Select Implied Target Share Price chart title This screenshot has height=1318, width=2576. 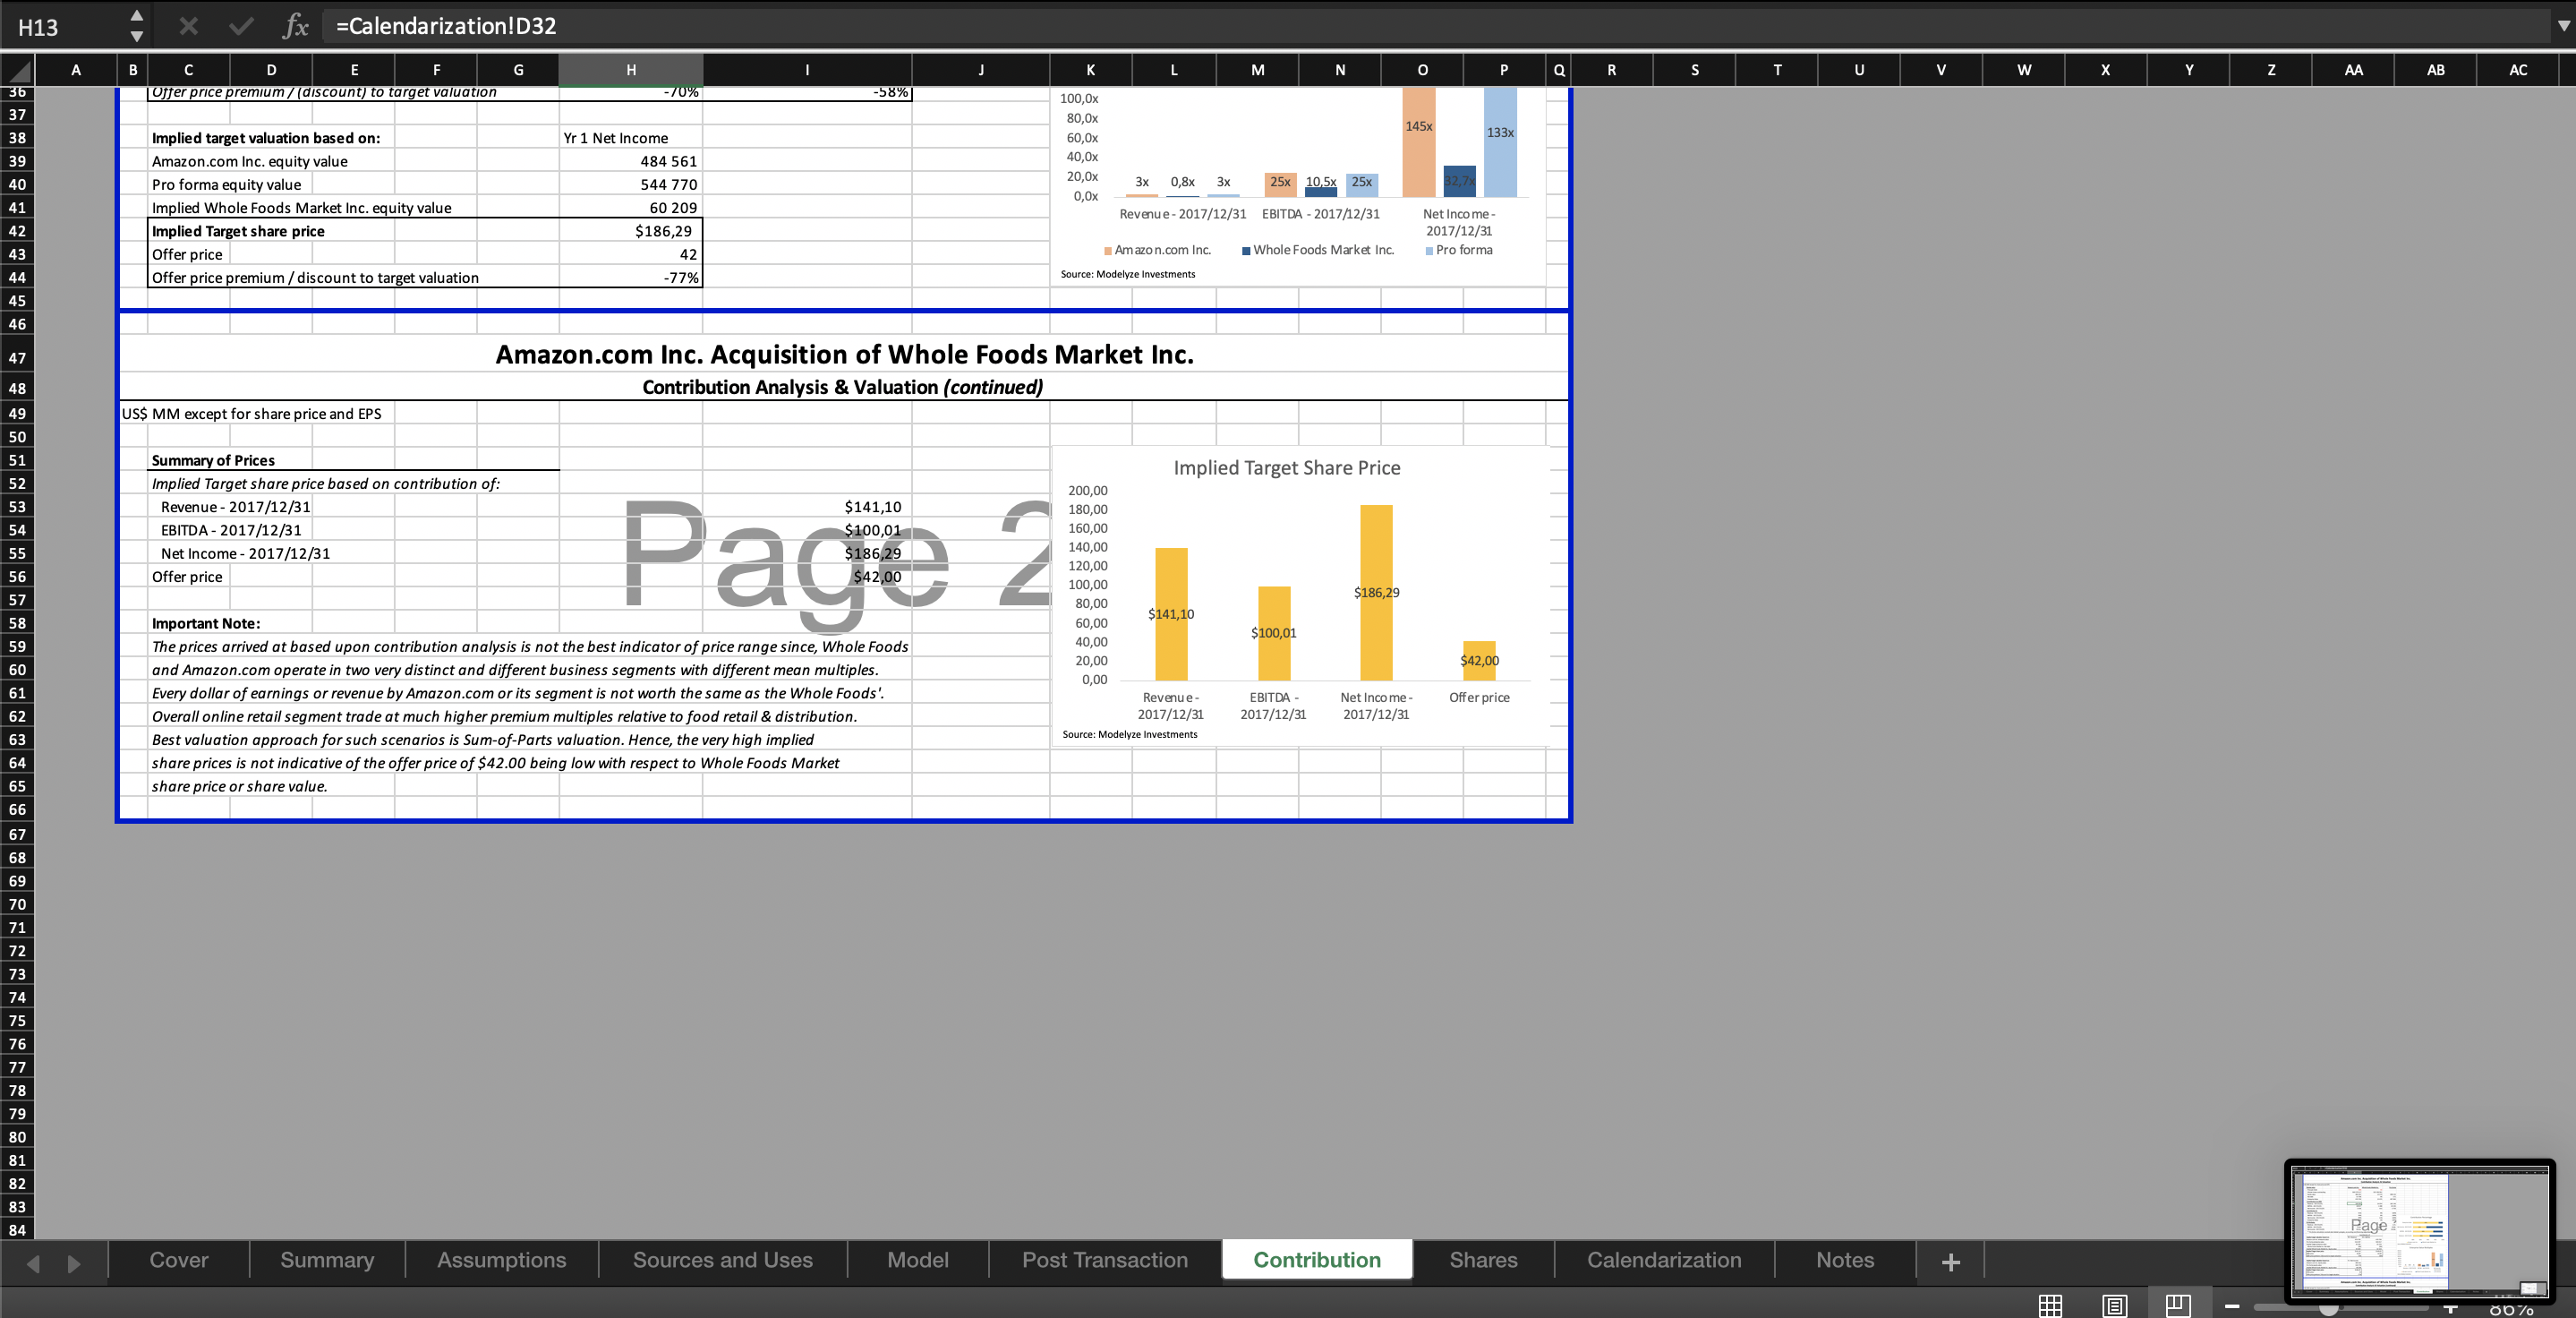pos(1286,467)
